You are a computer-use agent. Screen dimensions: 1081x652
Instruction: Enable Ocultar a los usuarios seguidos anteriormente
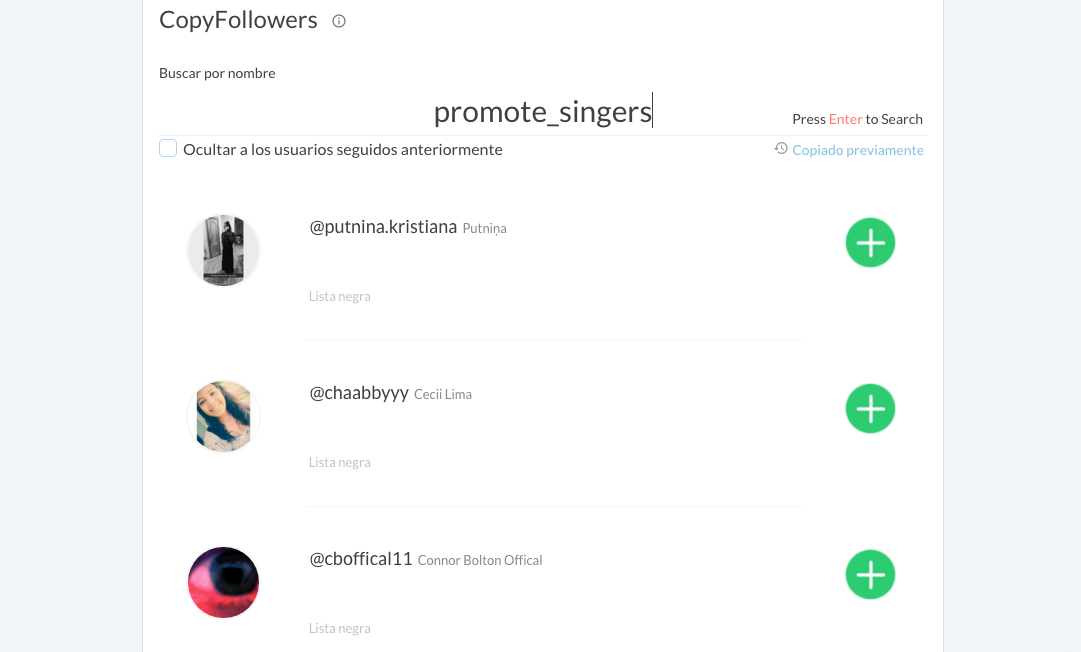point(168,149)
